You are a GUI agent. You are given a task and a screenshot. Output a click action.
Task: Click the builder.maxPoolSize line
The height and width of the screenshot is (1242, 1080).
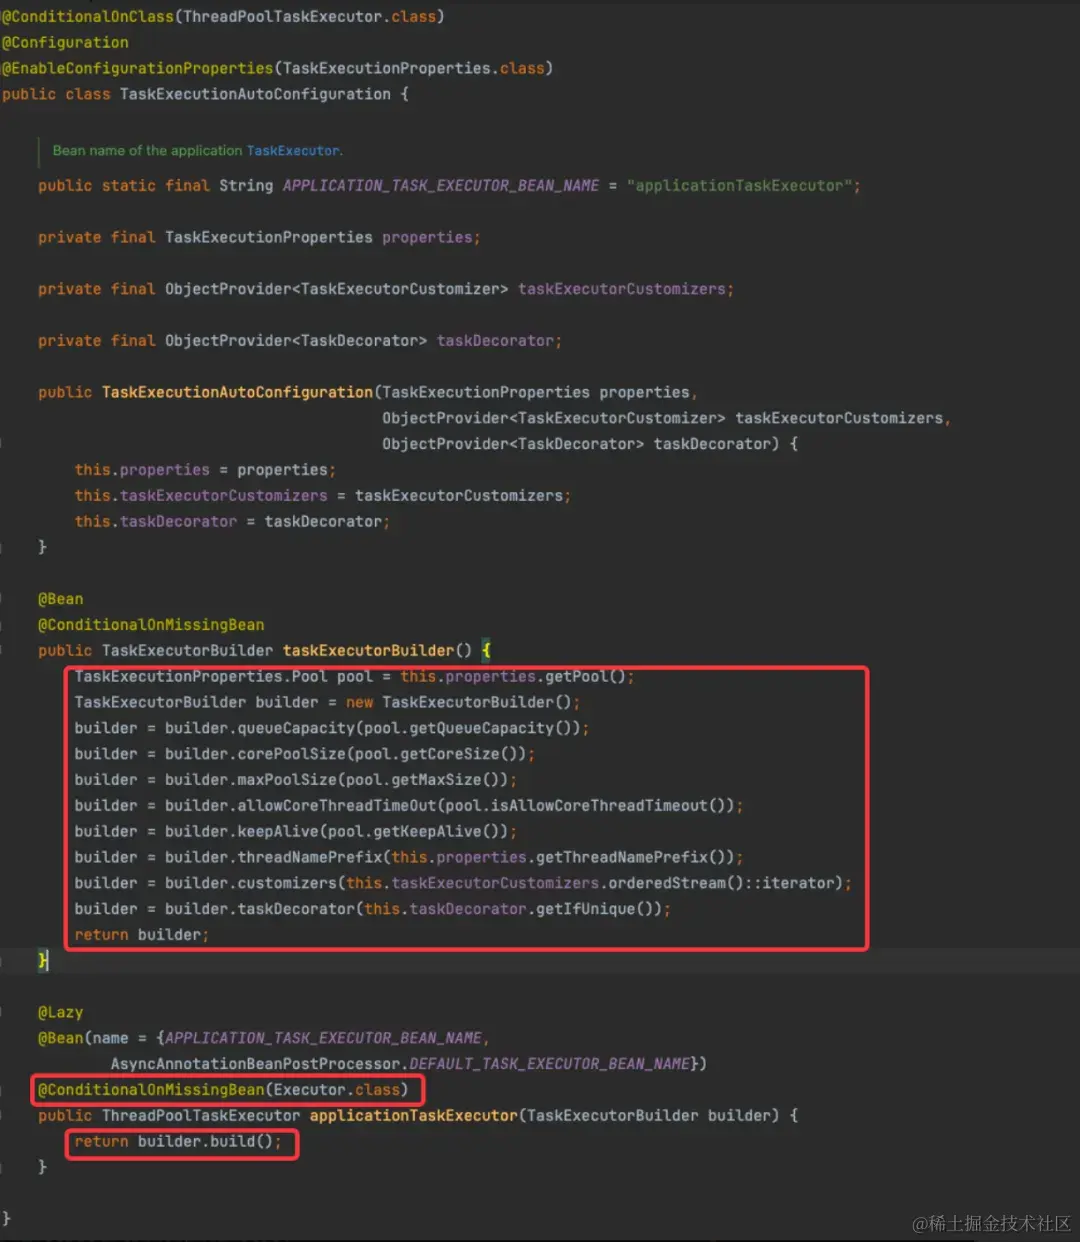click(x=296, y=780)
